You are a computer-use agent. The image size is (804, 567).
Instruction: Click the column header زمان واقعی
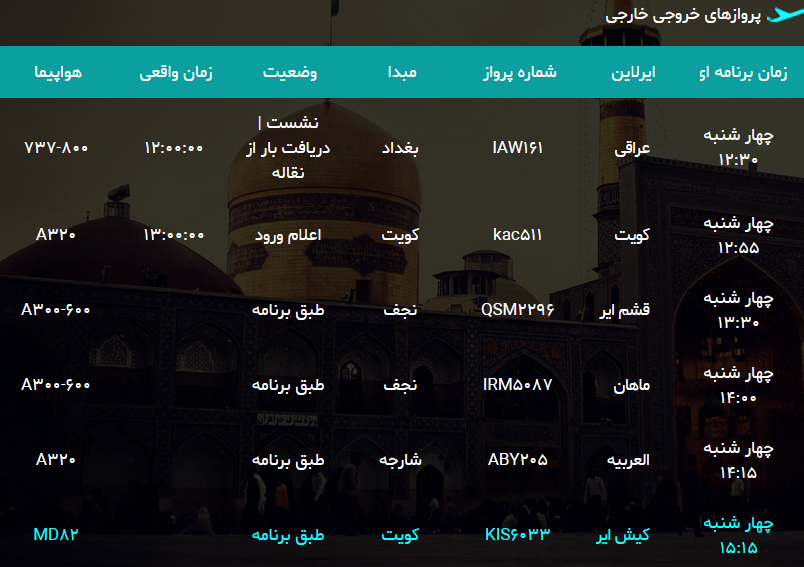tap(176, 72)
